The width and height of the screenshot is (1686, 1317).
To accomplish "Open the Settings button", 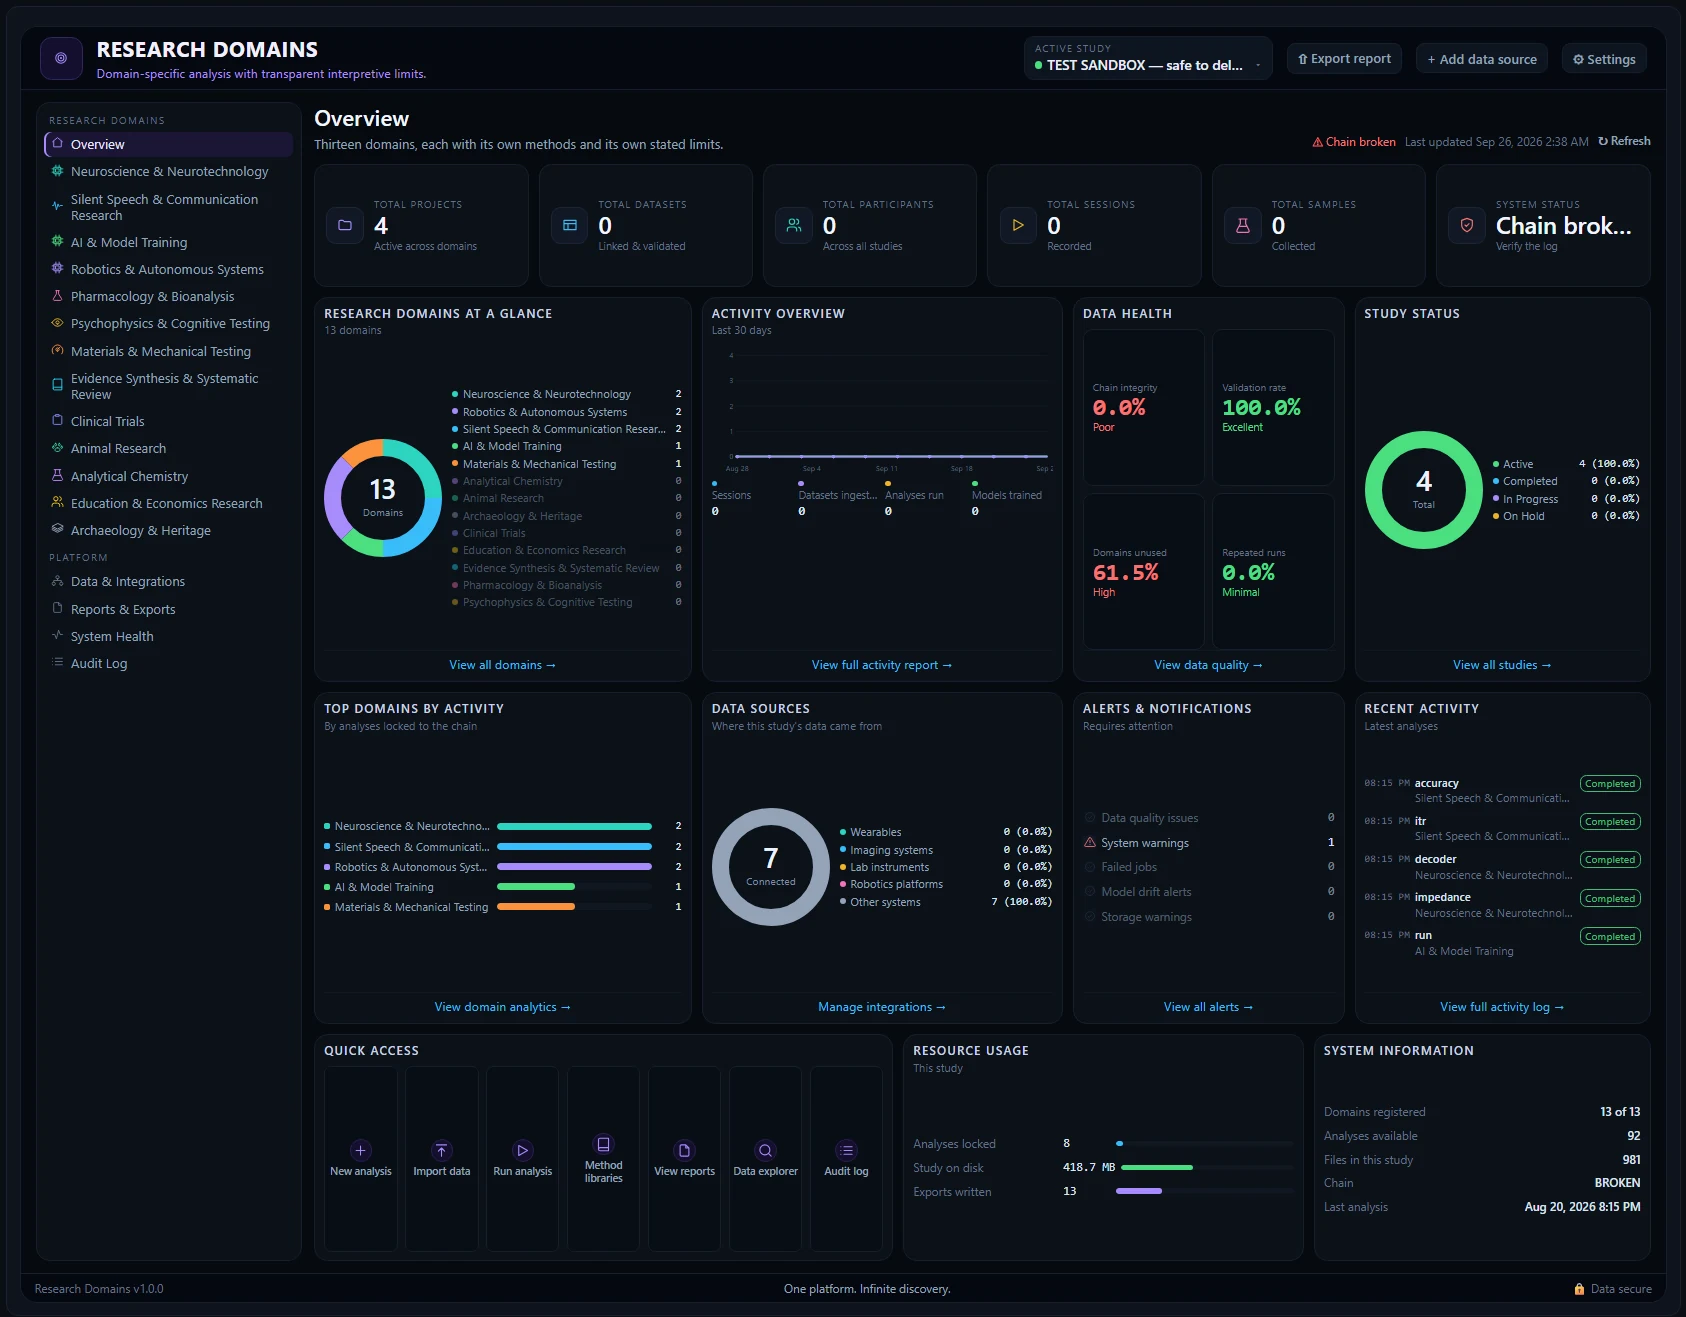I will click(x=1604, y=58).
